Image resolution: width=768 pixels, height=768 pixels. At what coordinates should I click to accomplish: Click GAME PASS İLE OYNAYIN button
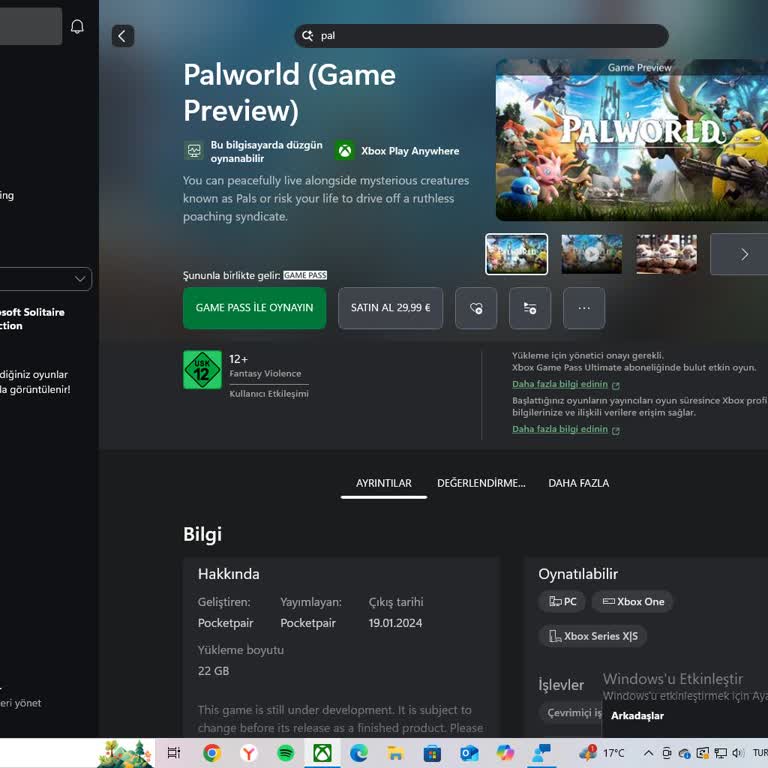pos(254,308)
